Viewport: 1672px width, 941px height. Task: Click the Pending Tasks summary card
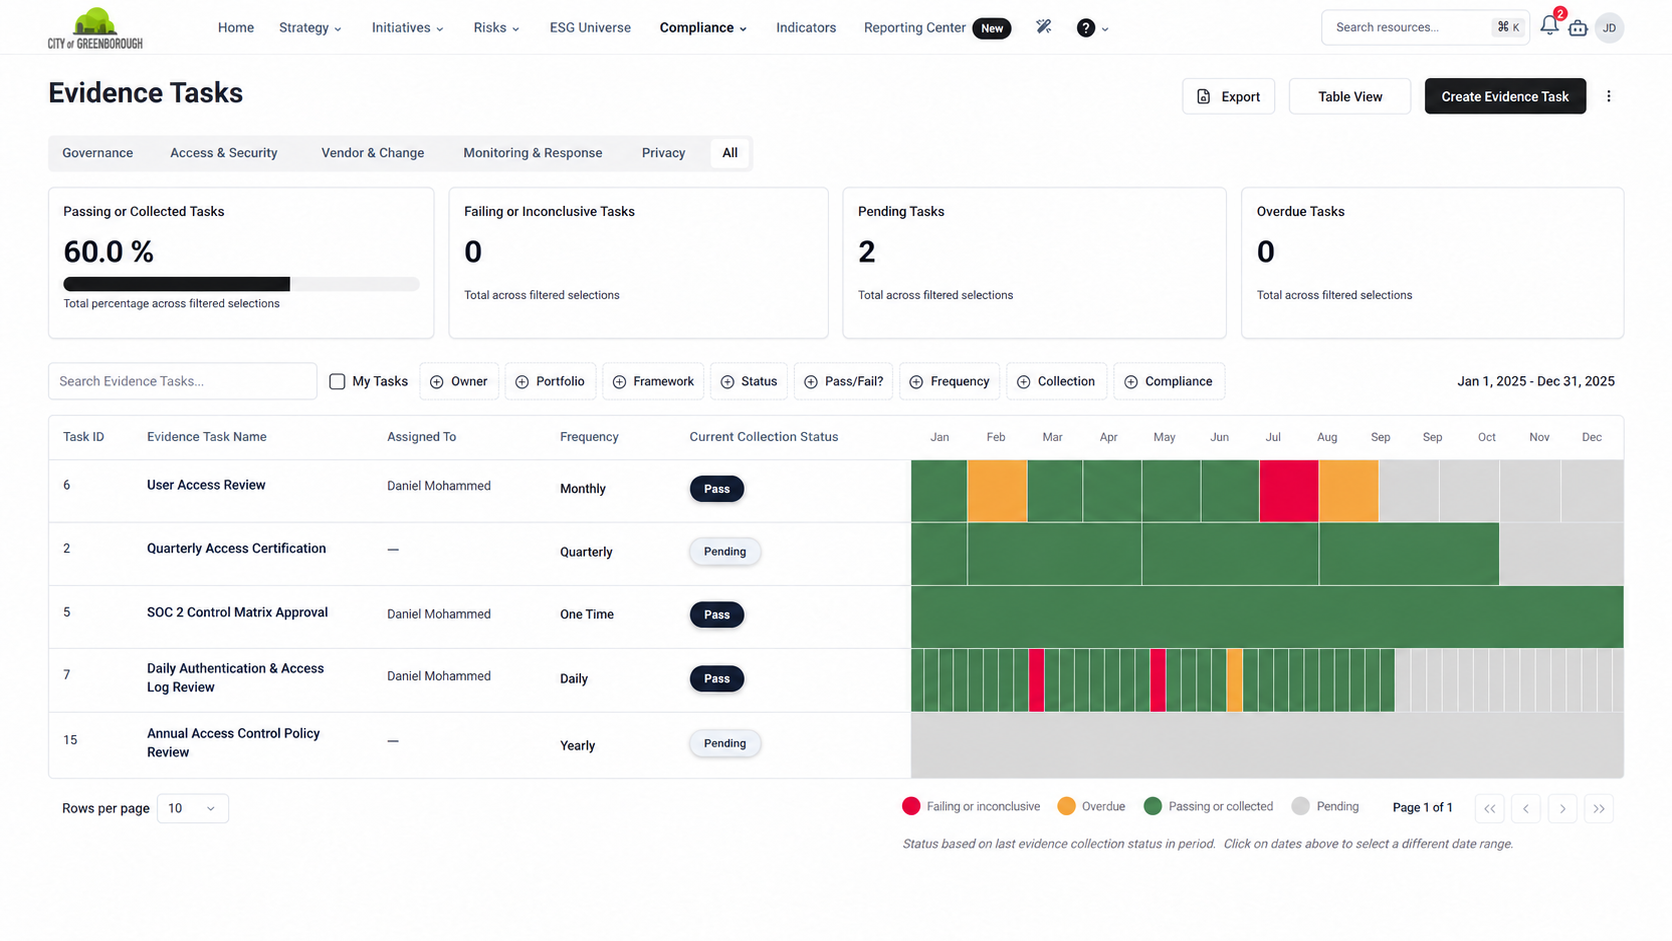point(1034,263)
